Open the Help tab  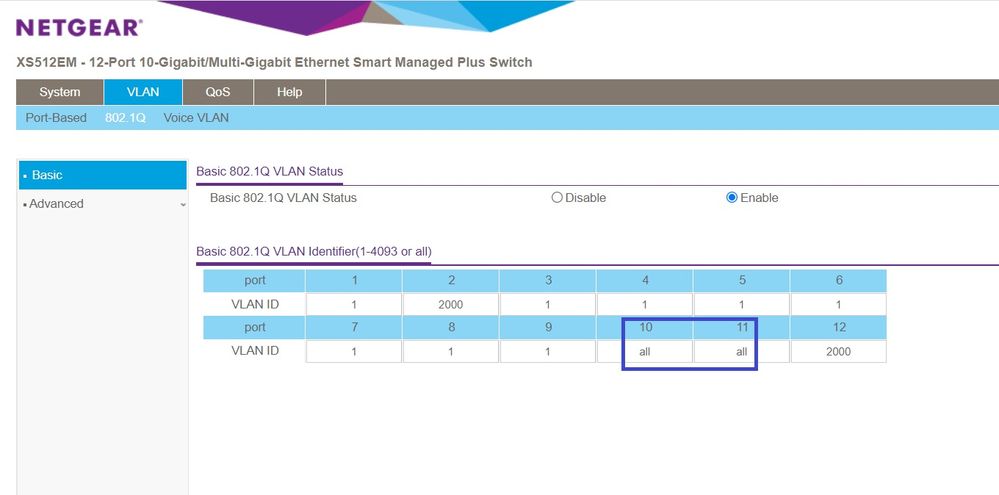point(289,92)
